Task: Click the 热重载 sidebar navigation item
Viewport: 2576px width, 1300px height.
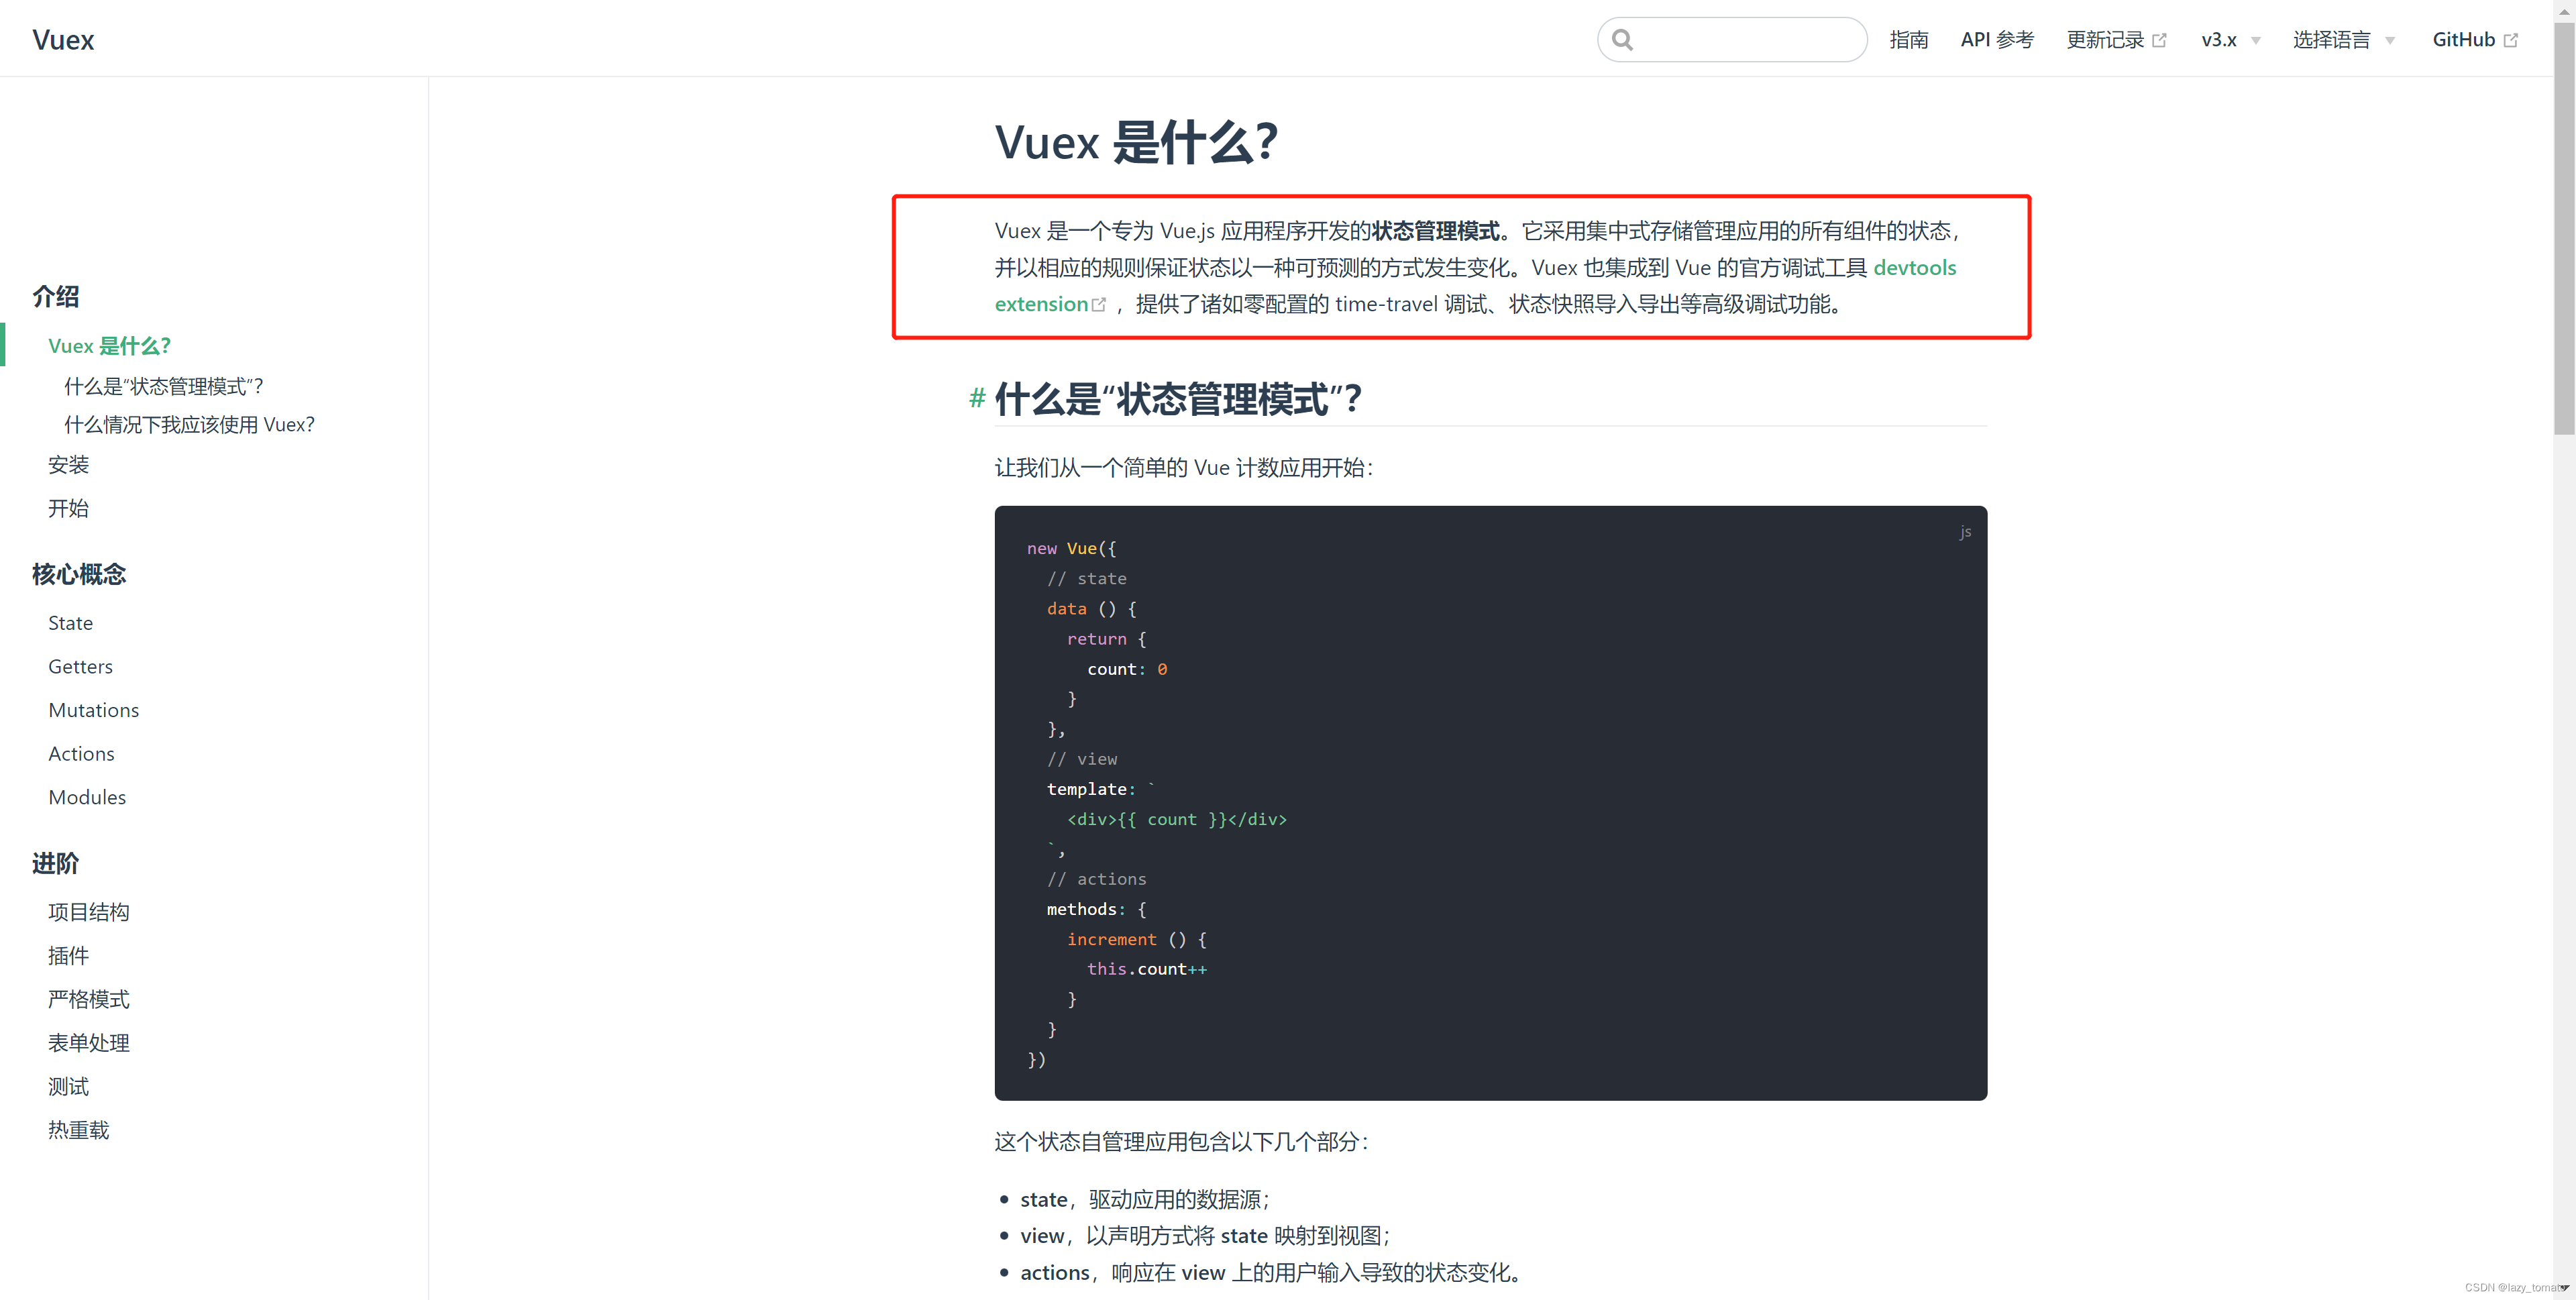Action: (78, 1128)
